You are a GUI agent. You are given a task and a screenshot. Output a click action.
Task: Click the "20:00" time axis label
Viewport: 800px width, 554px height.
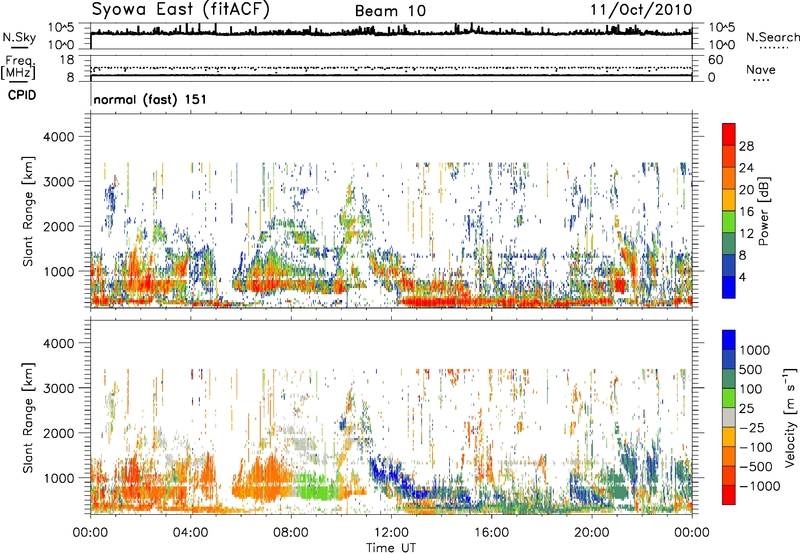[x=592, y=533]
